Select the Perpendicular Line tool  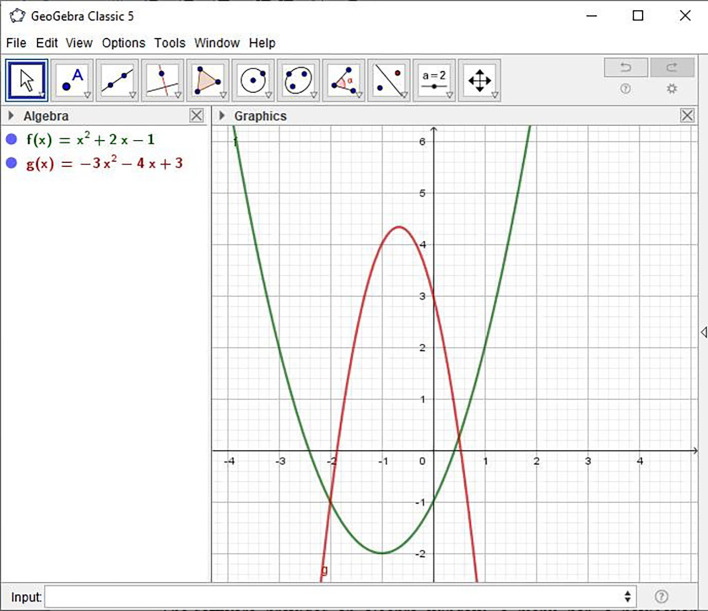pos(163,80)
